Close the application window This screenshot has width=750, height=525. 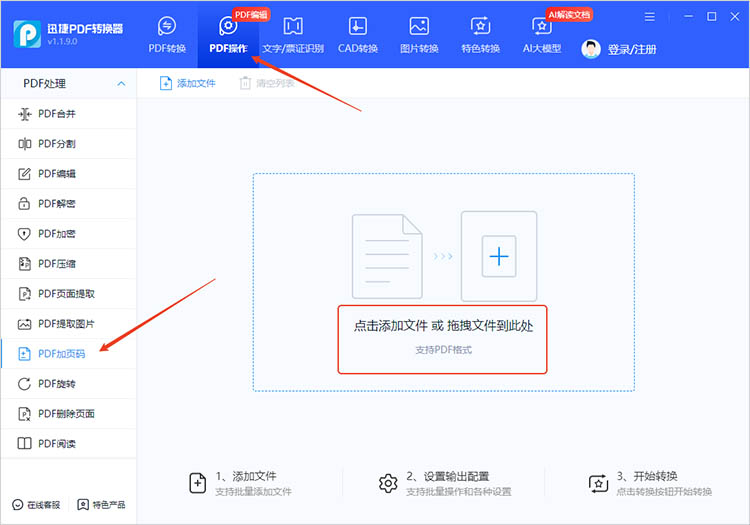735,17
